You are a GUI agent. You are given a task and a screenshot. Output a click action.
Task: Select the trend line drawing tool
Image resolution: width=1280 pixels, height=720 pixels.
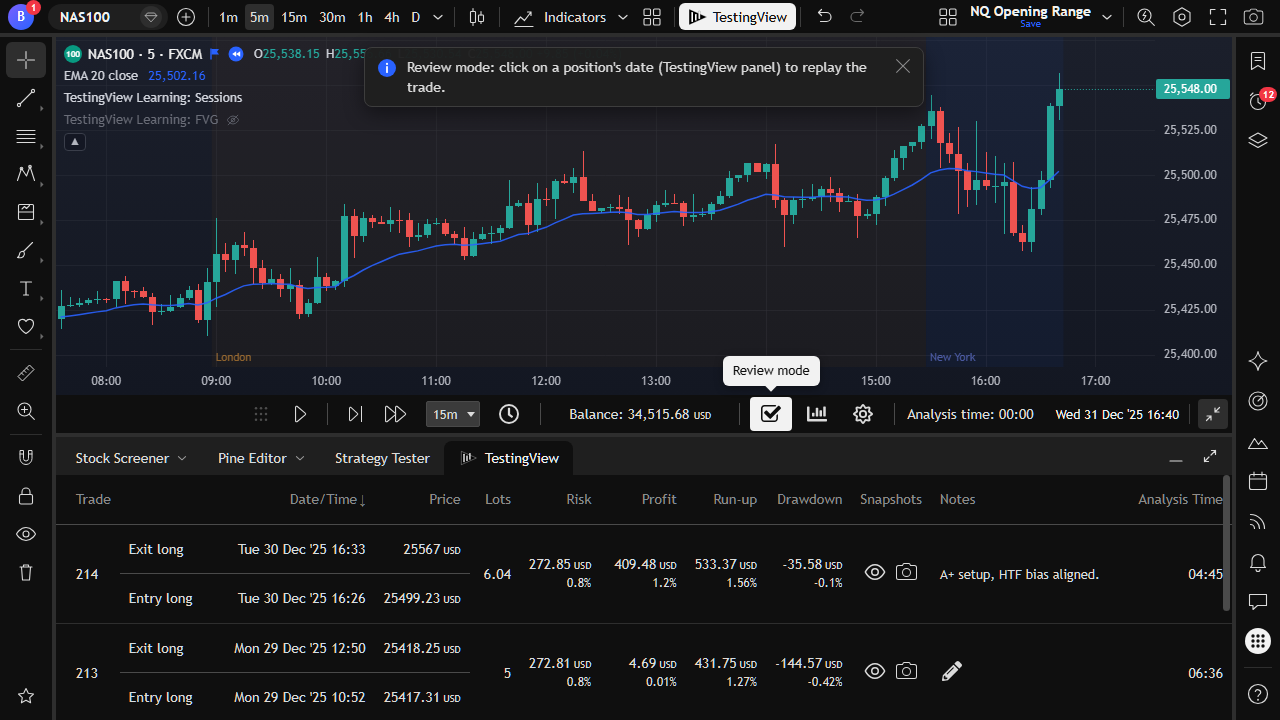[x=26, y=98]
